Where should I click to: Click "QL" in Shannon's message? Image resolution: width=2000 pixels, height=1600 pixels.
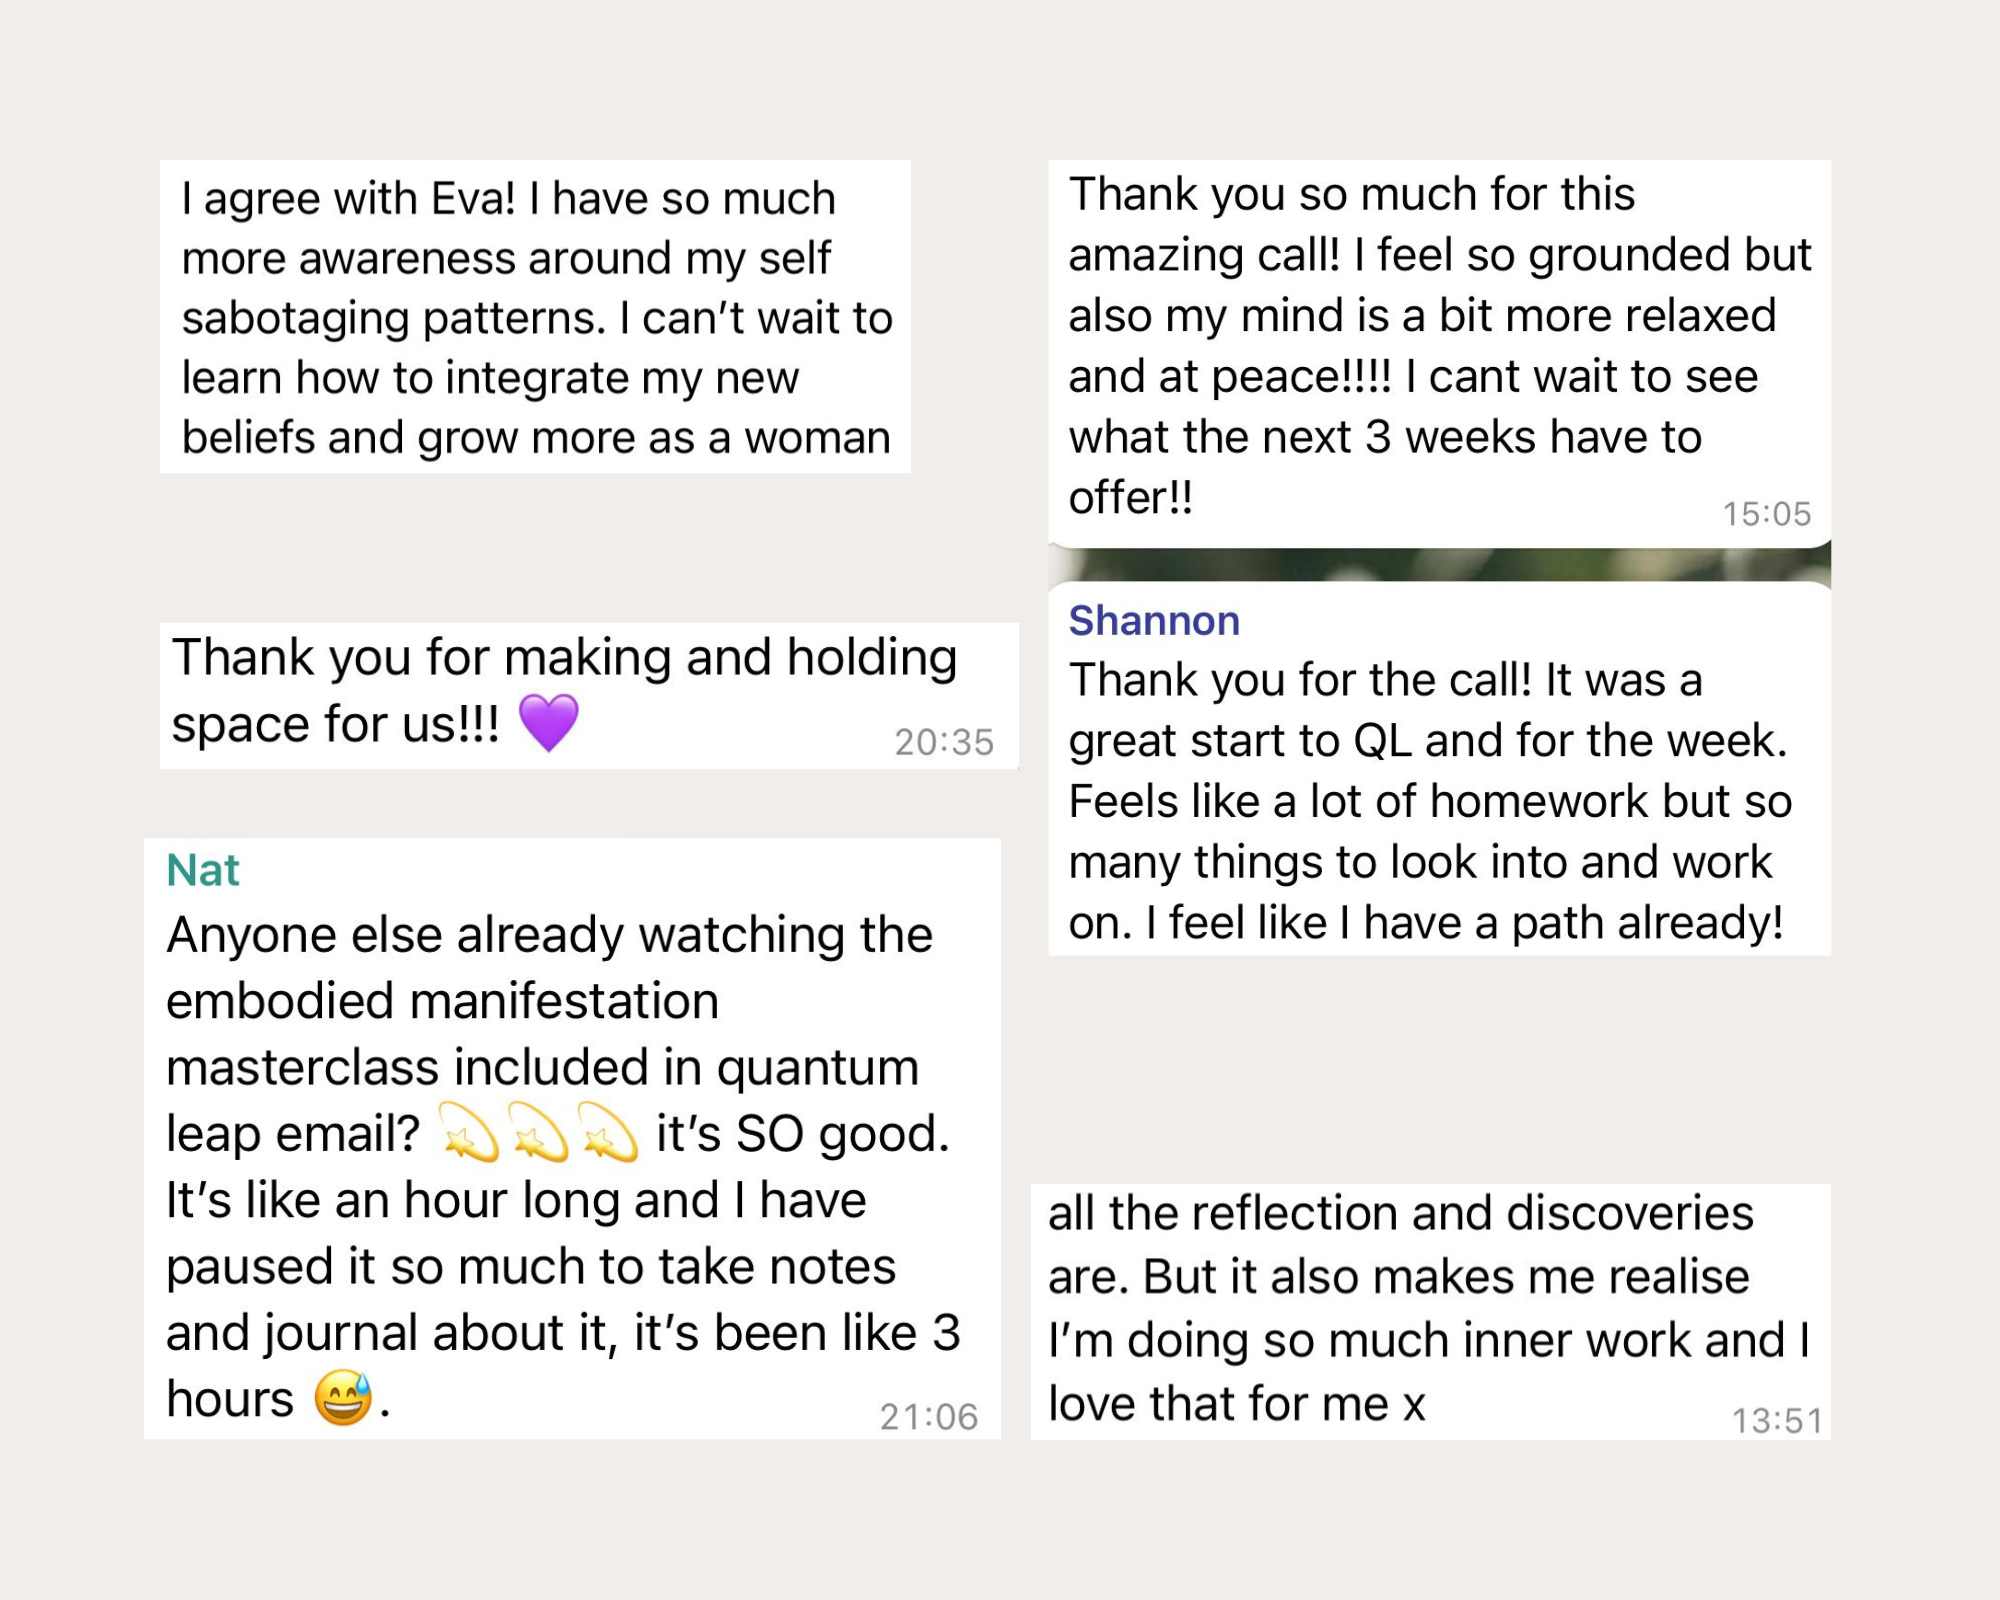point(1382,741)
